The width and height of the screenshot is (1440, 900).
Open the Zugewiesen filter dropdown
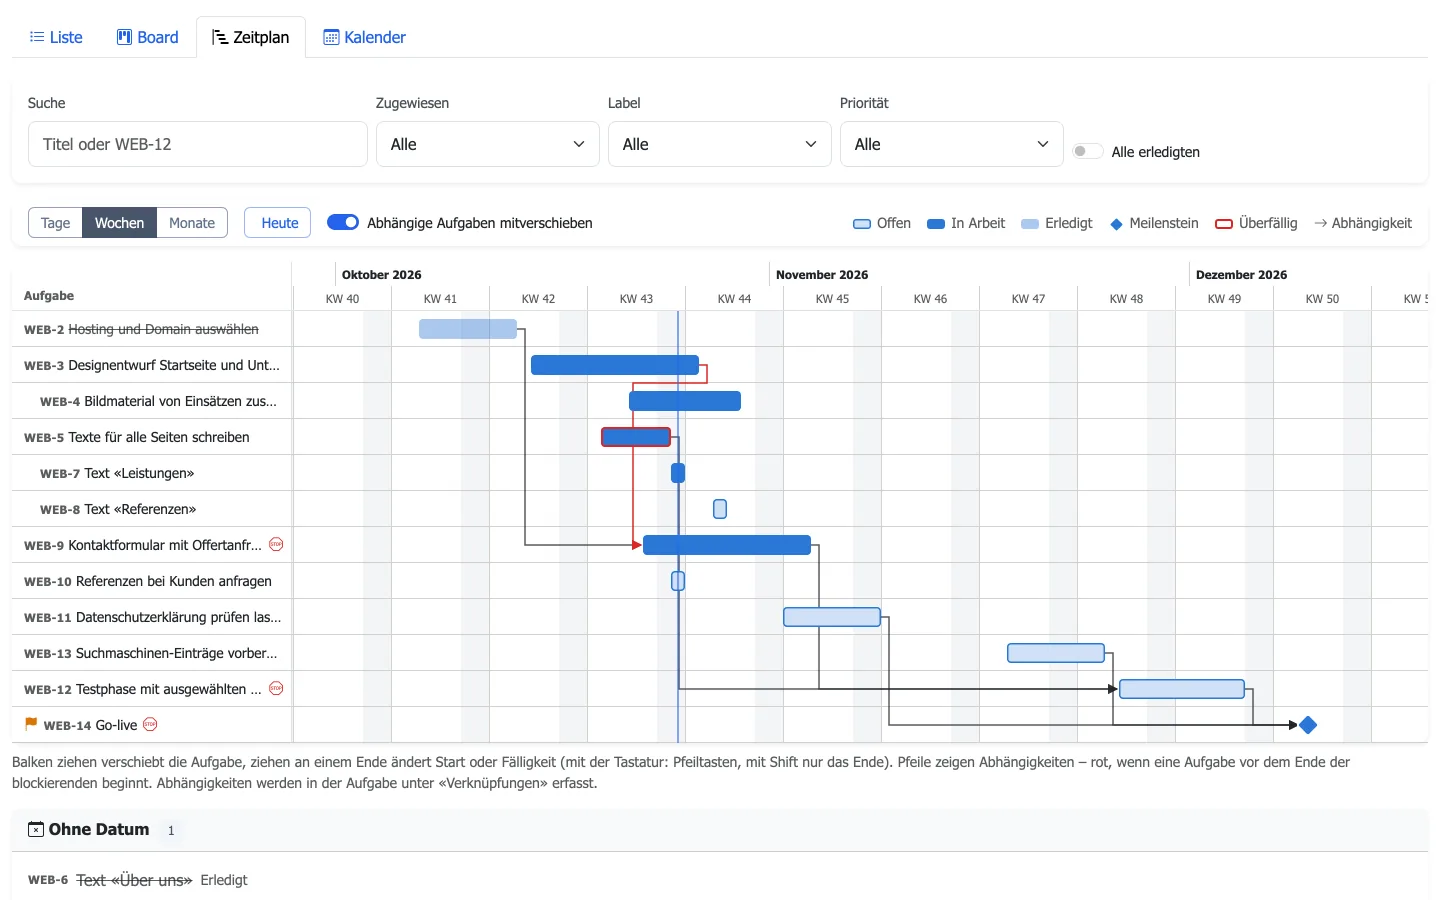(488, 144)
